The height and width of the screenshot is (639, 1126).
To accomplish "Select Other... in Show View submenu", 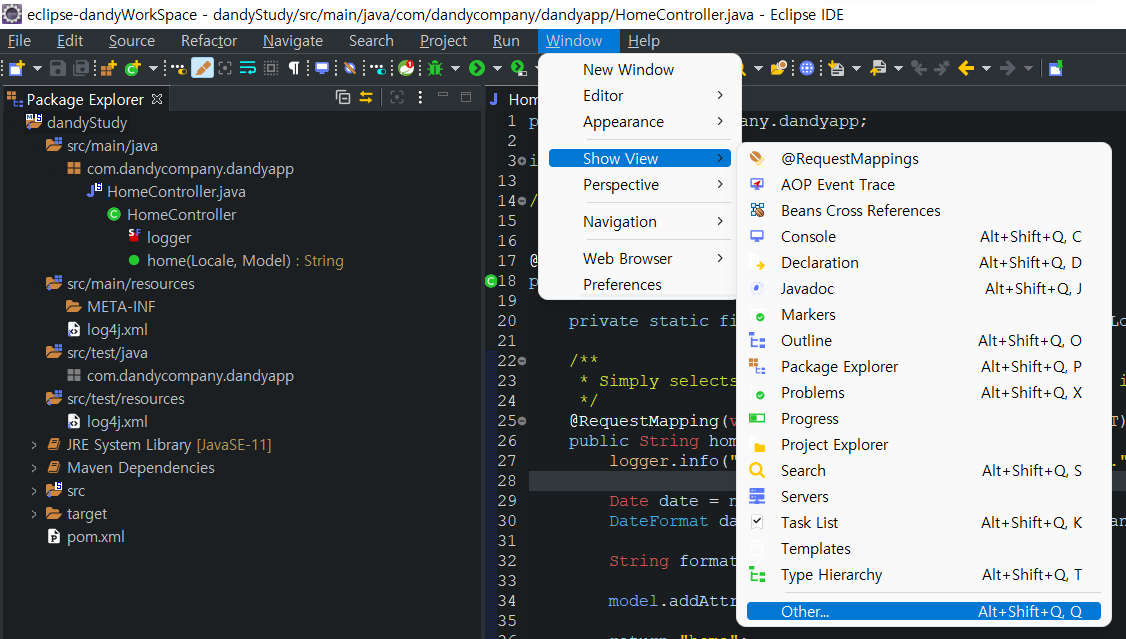I will [923, 611].
